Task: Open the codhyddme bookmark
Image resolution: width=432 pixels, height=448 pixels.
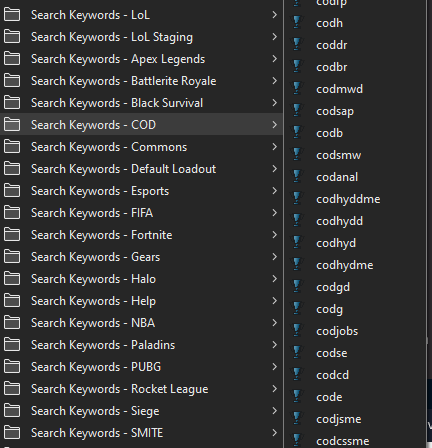Action: pyautogui.click(x=355, y=199)
